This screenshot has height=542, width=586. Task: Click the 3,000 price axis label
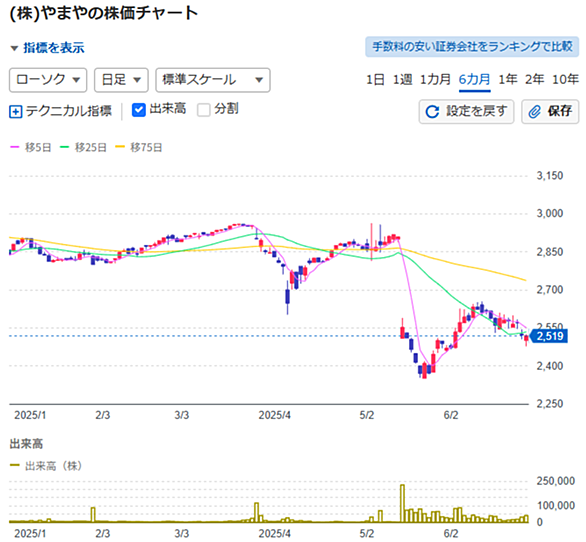click(550, 213)
